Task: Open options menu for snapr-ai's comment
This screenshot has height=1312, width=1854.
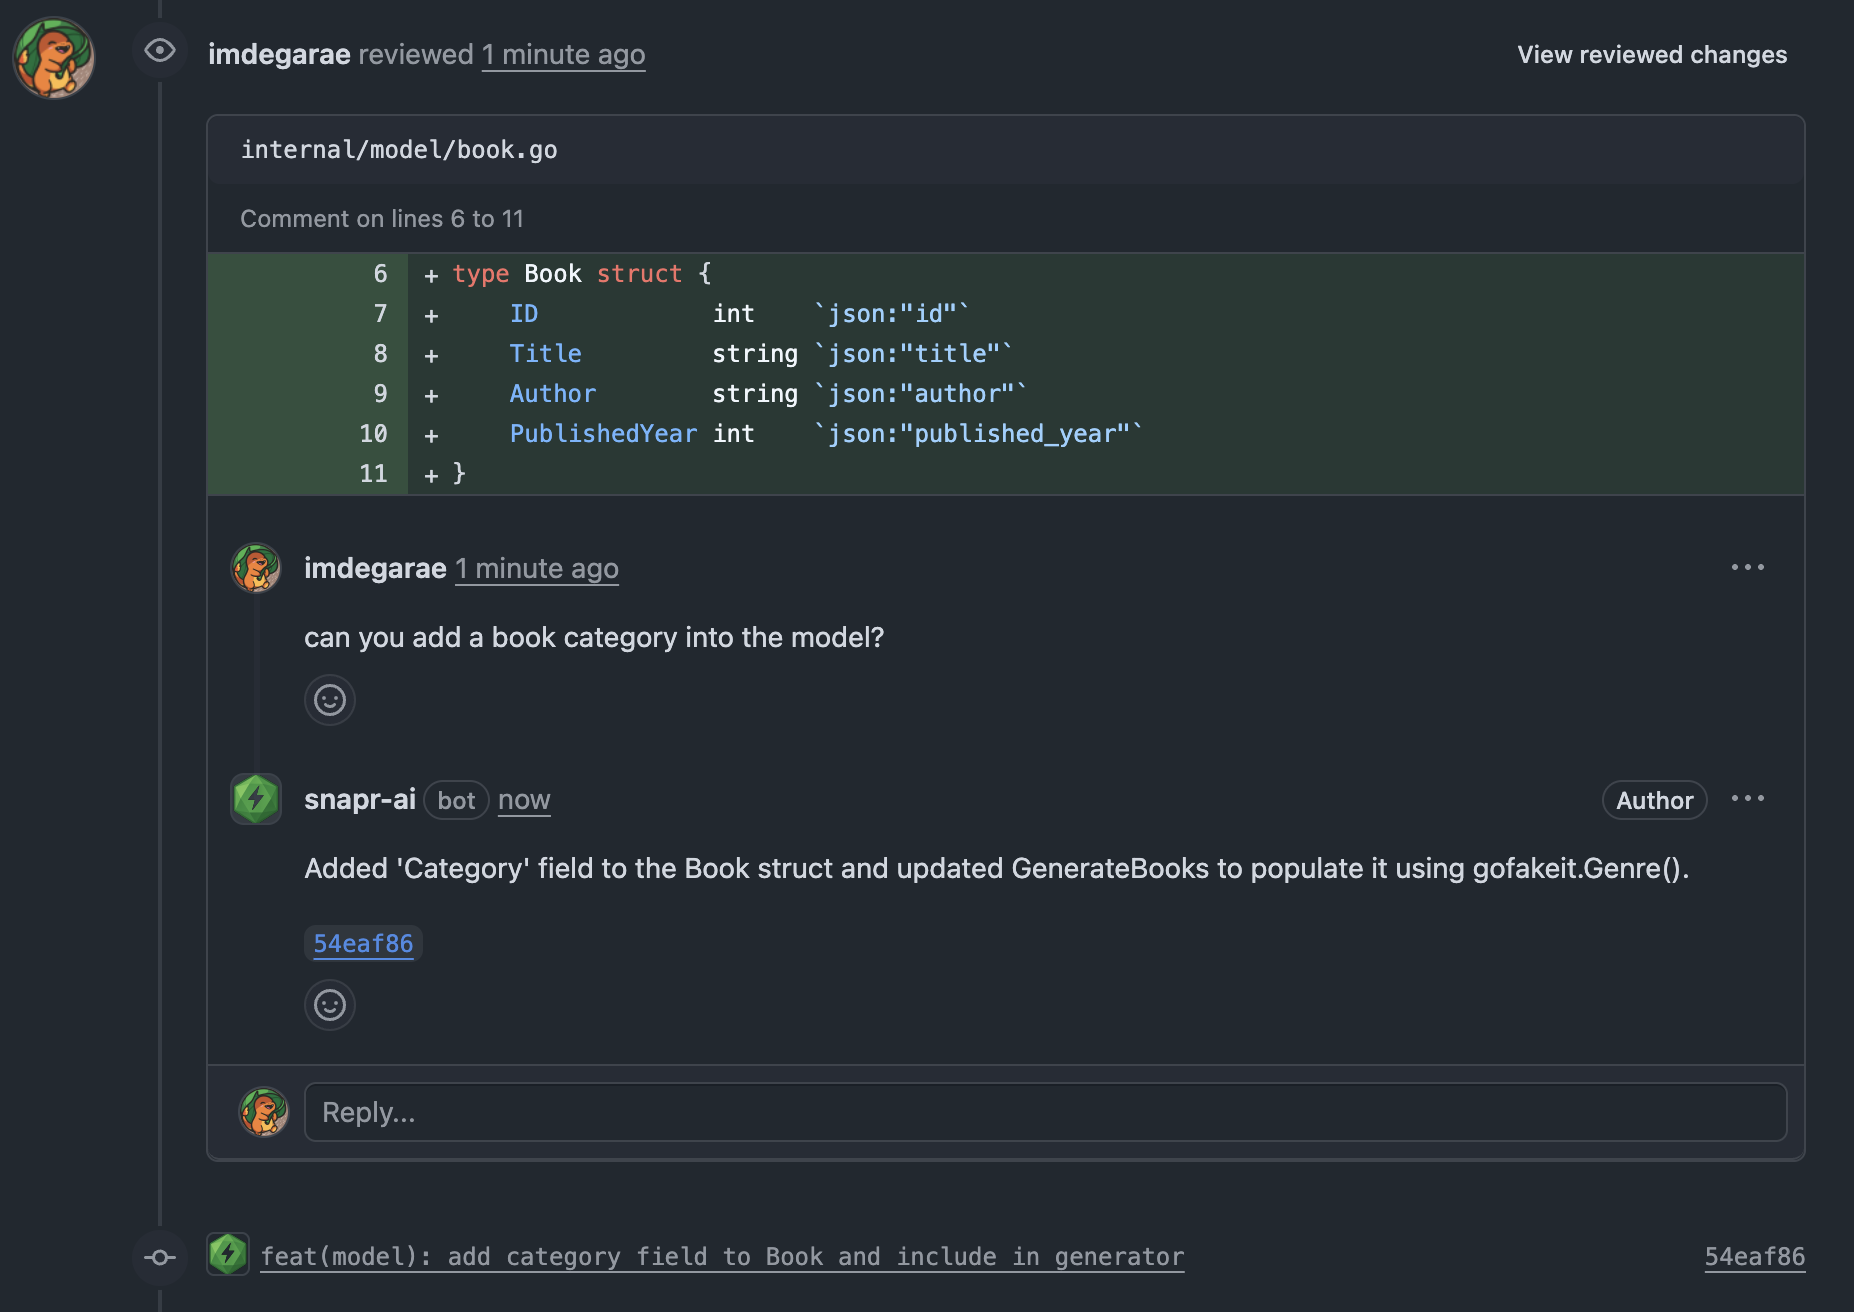Action: pyautogui.click(x=1747, y=799)
